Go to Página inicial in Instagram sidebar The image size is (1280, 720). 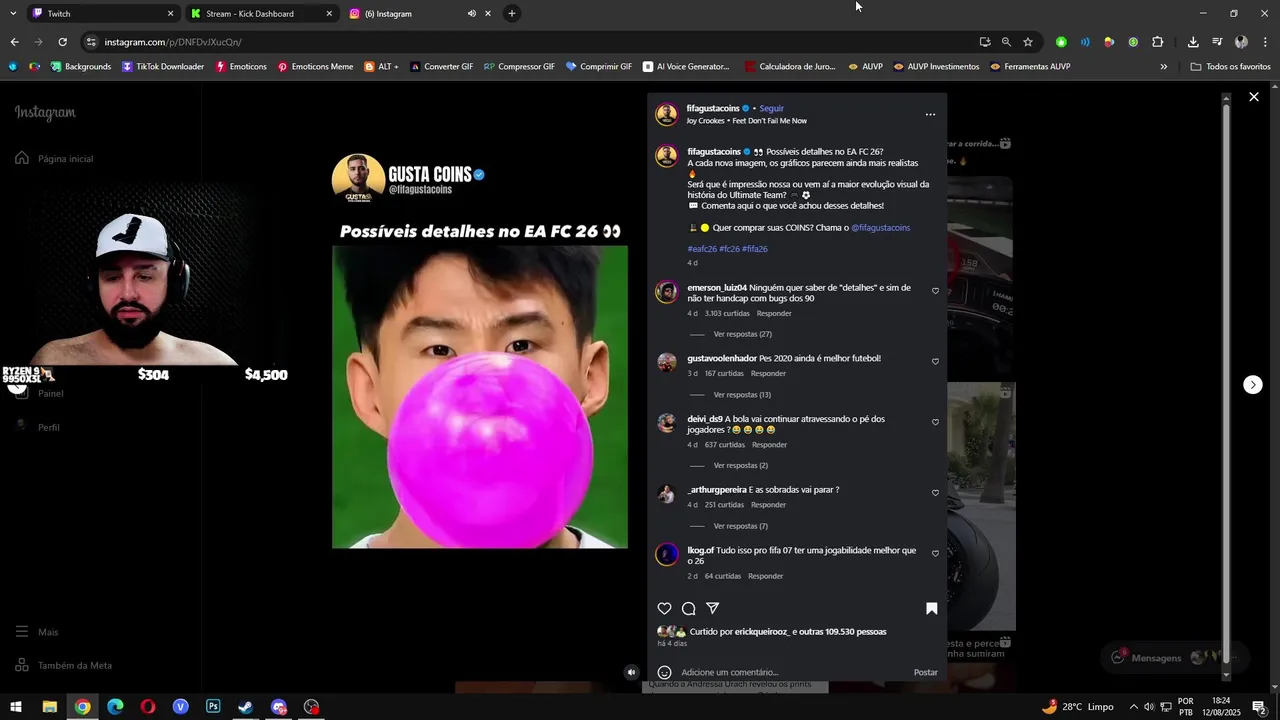point(54,158)
